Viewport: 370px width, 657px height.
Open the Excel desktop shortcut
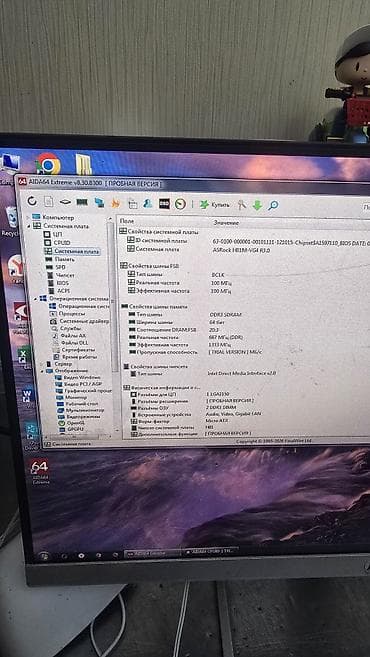[24, 356]
